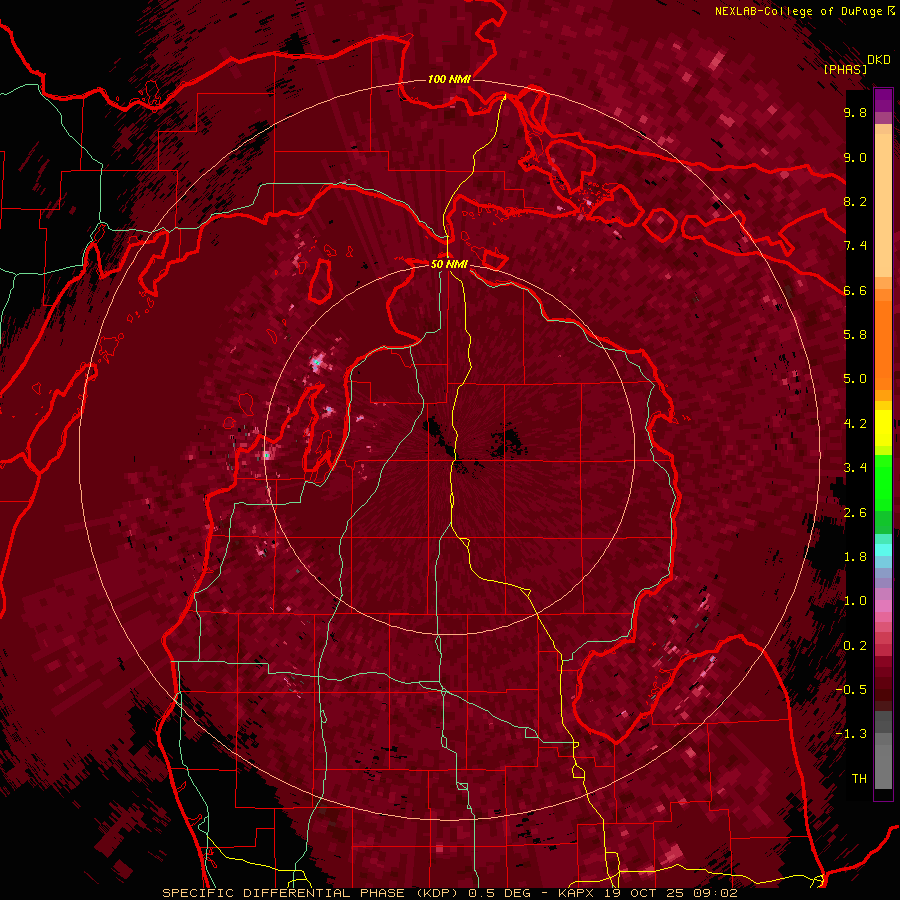Select the DKD label above the color scale
900x900 pixels.
pos(879,60)
